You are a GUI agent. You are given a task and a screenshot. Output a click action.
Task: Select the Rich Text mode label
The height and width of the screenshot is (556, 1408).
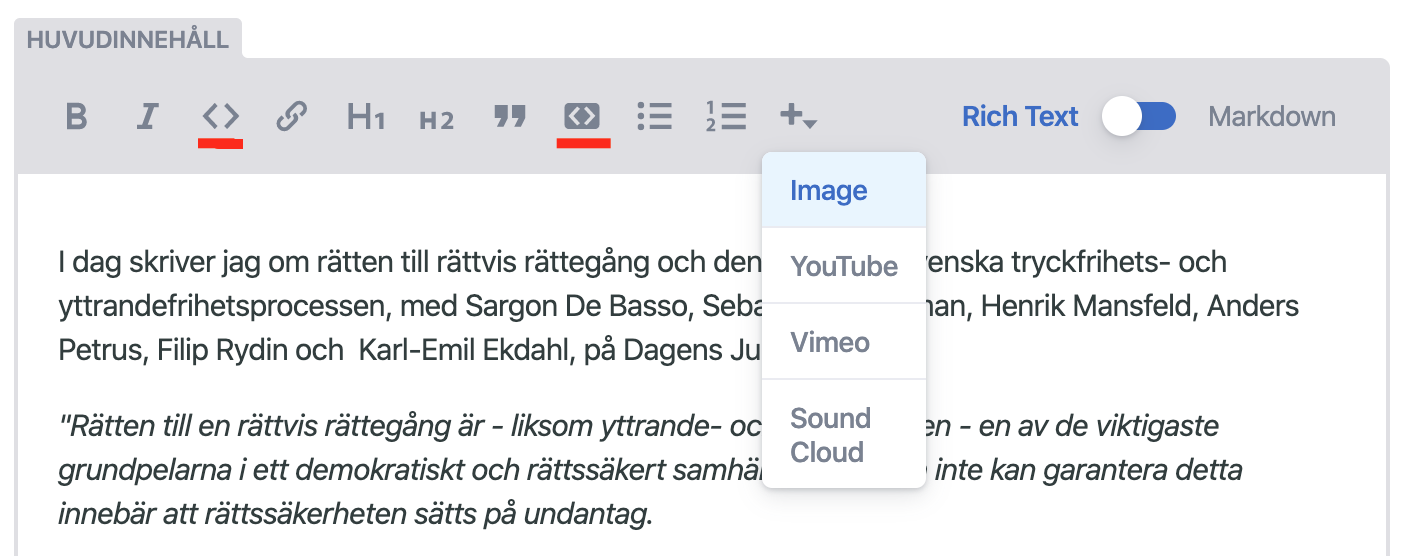tap(1020, 117)
